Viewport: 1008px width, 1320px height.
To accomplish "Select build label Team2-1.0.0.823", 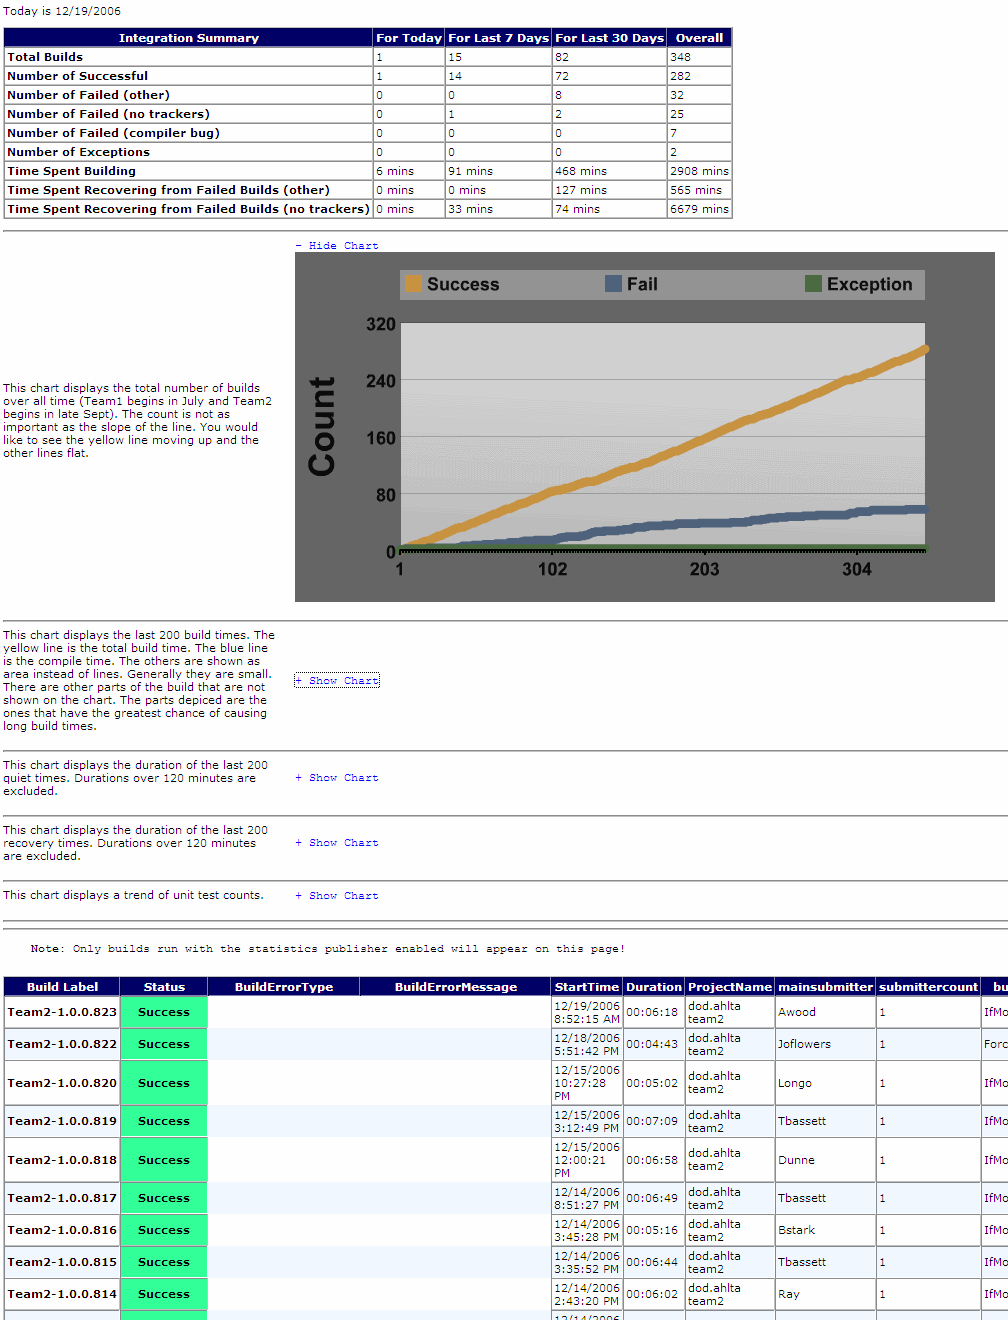I will point(62,1012).
